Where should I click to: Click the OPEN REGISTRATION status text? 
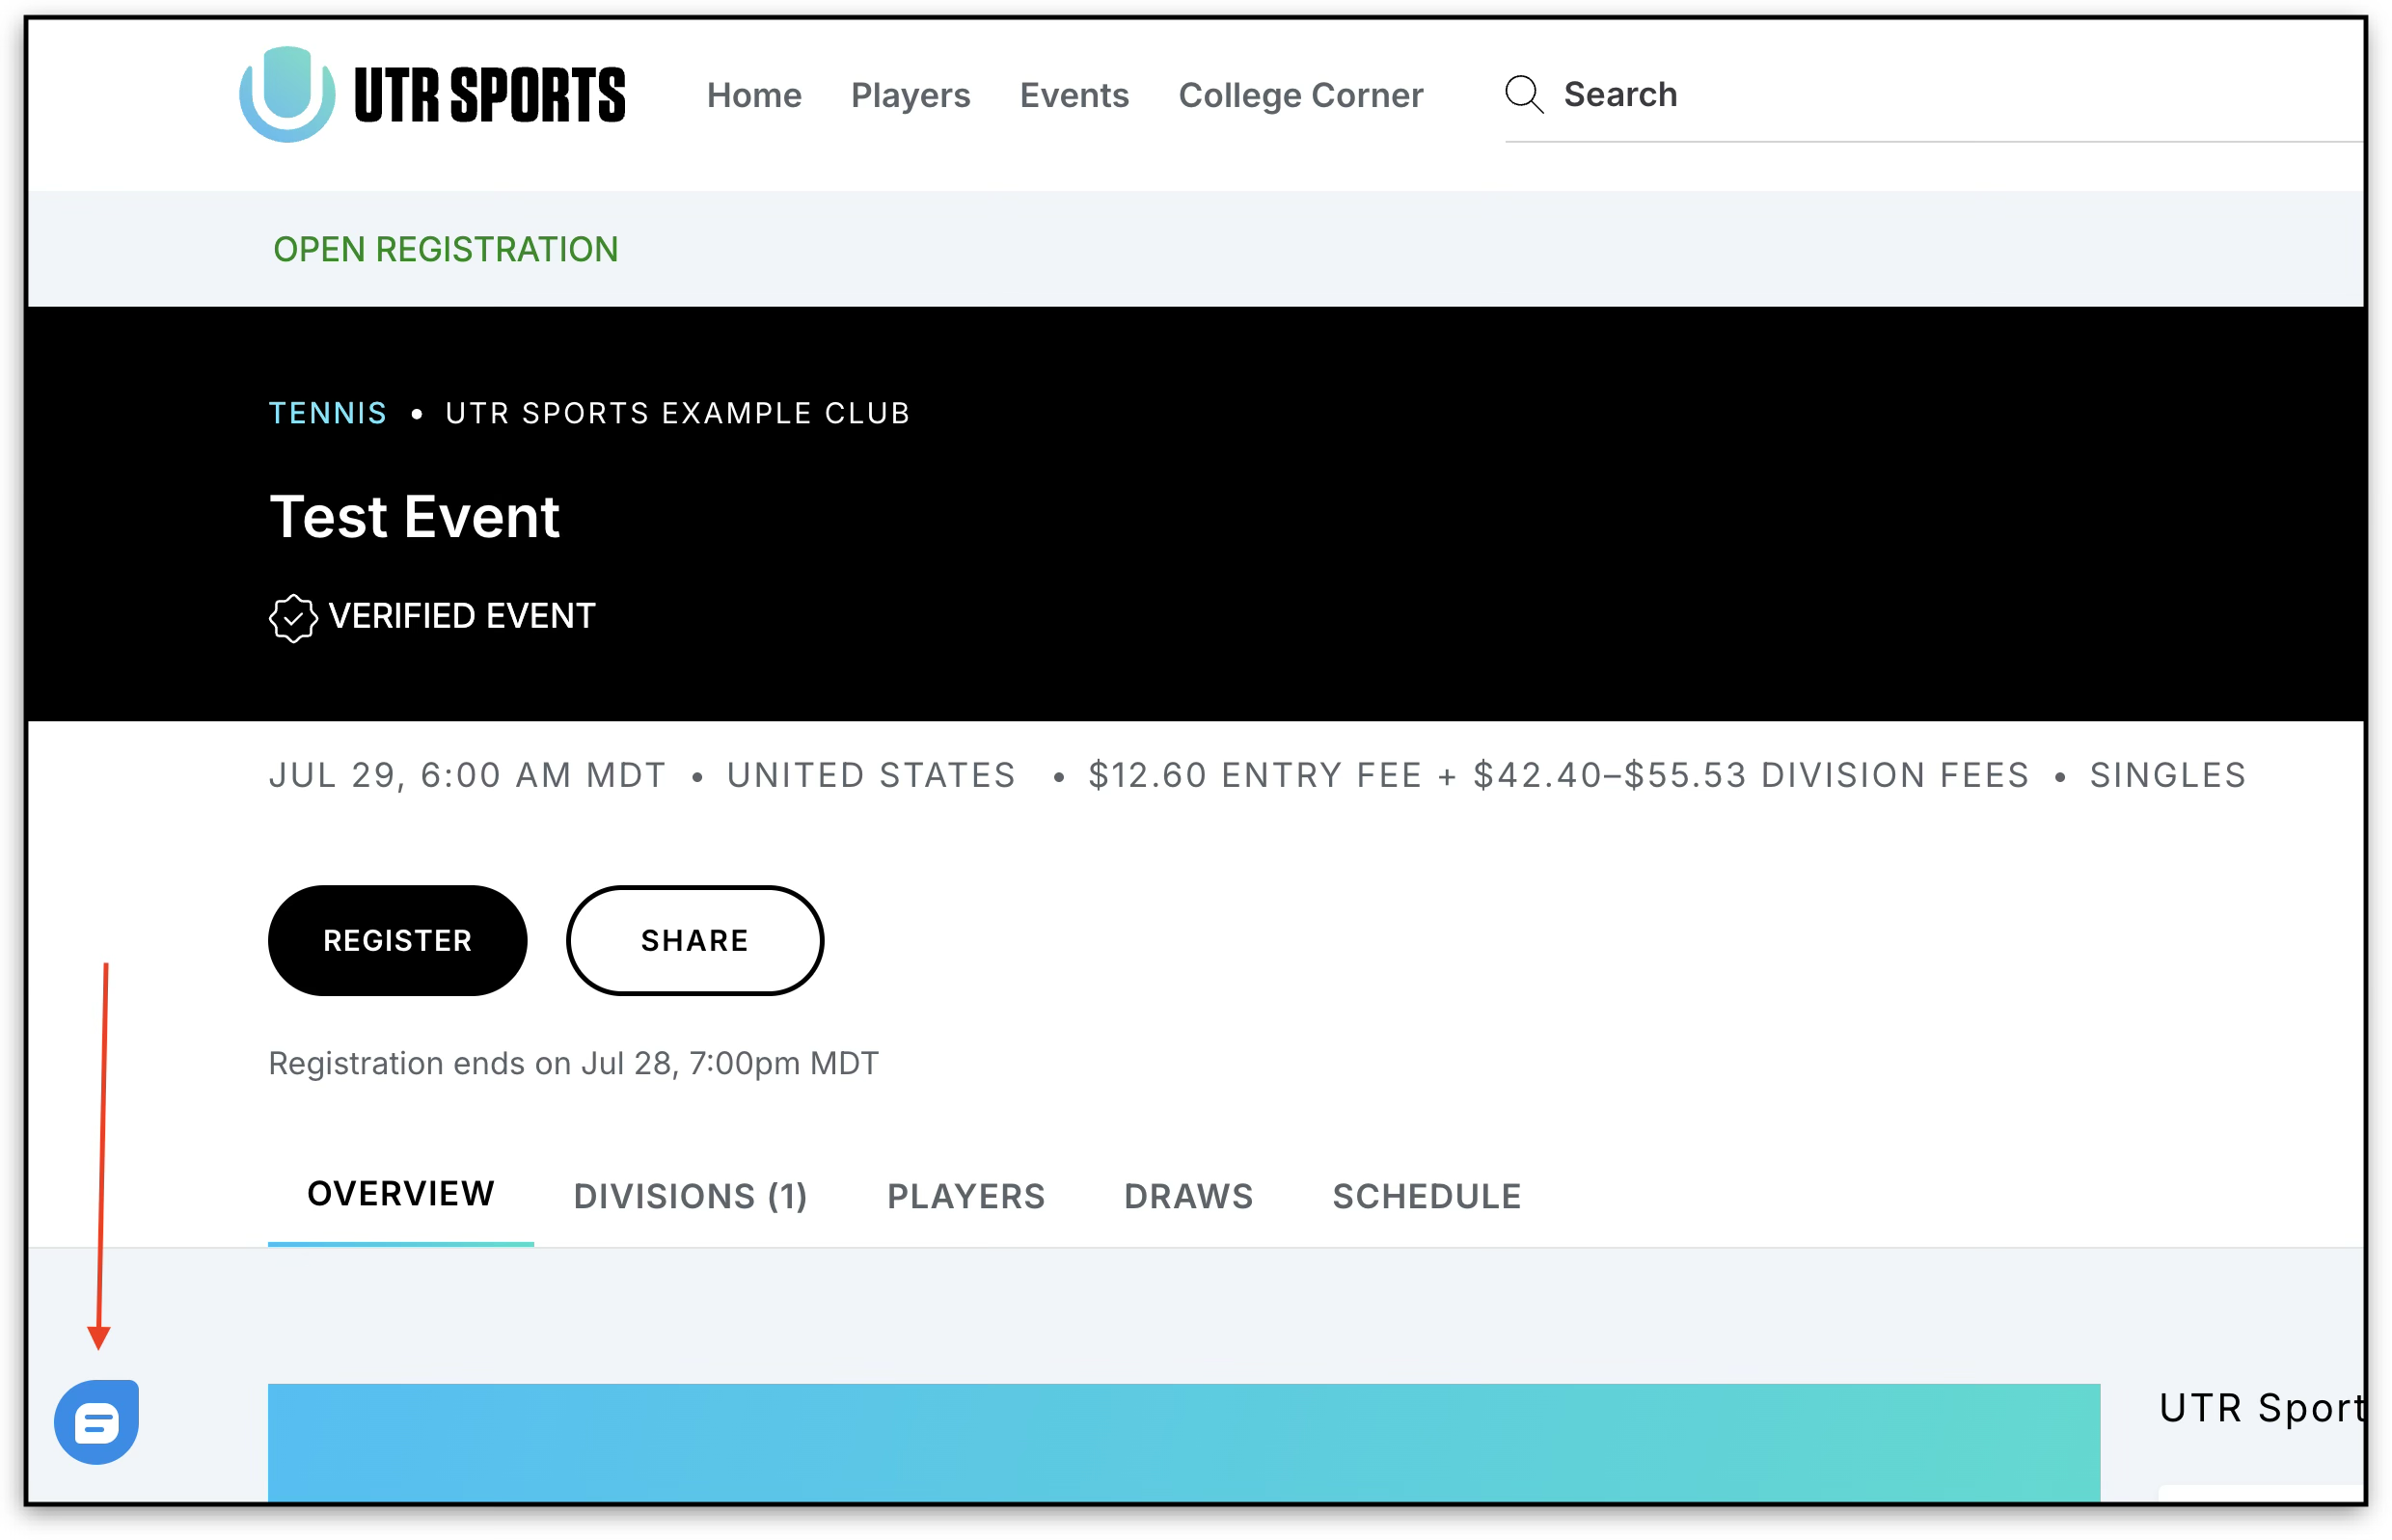(446, 249)
